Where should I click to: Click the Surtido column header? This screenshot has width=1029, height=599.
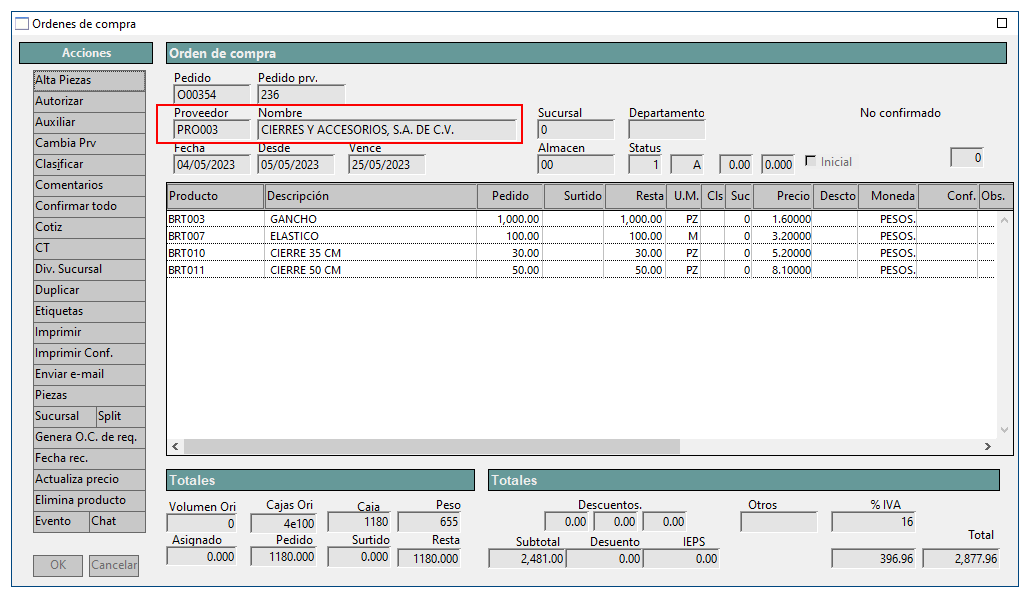(574, 196)
